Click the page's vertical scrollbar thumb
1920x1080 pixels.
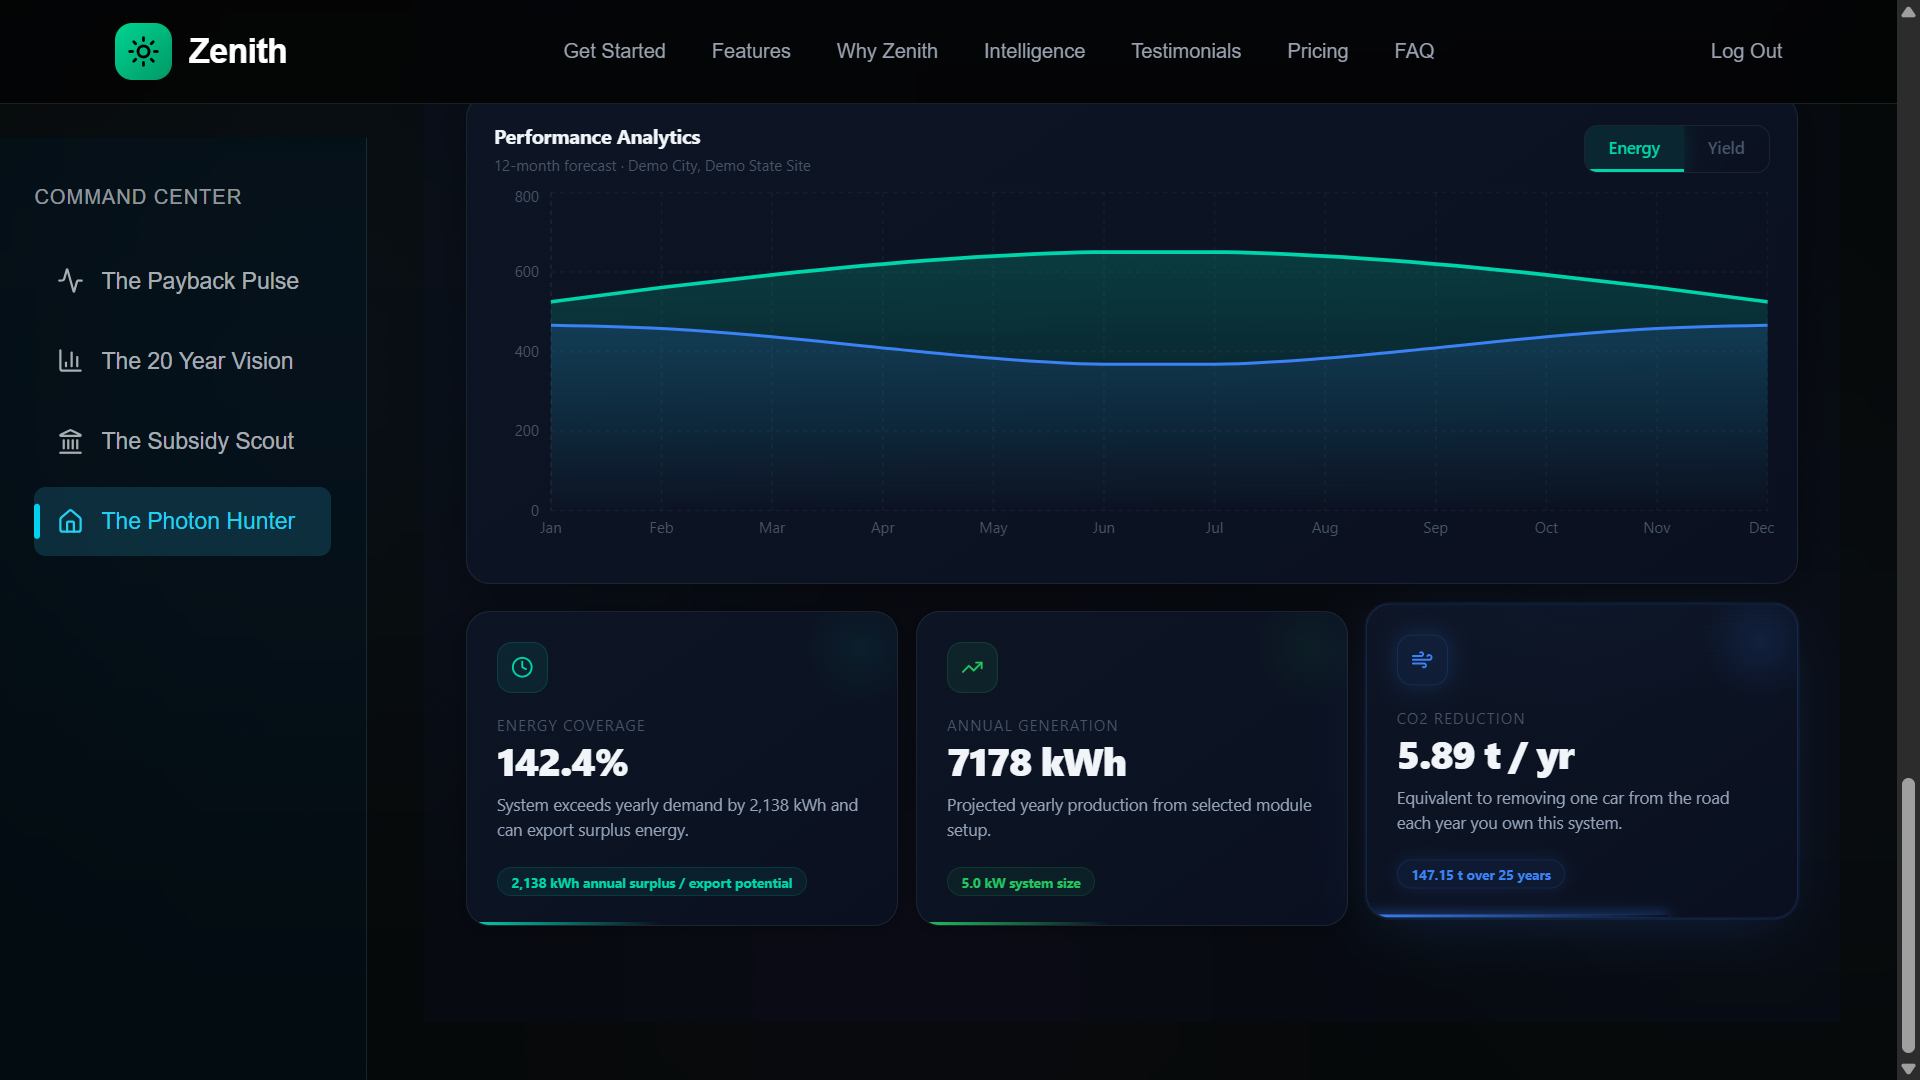click(1908, 915)
